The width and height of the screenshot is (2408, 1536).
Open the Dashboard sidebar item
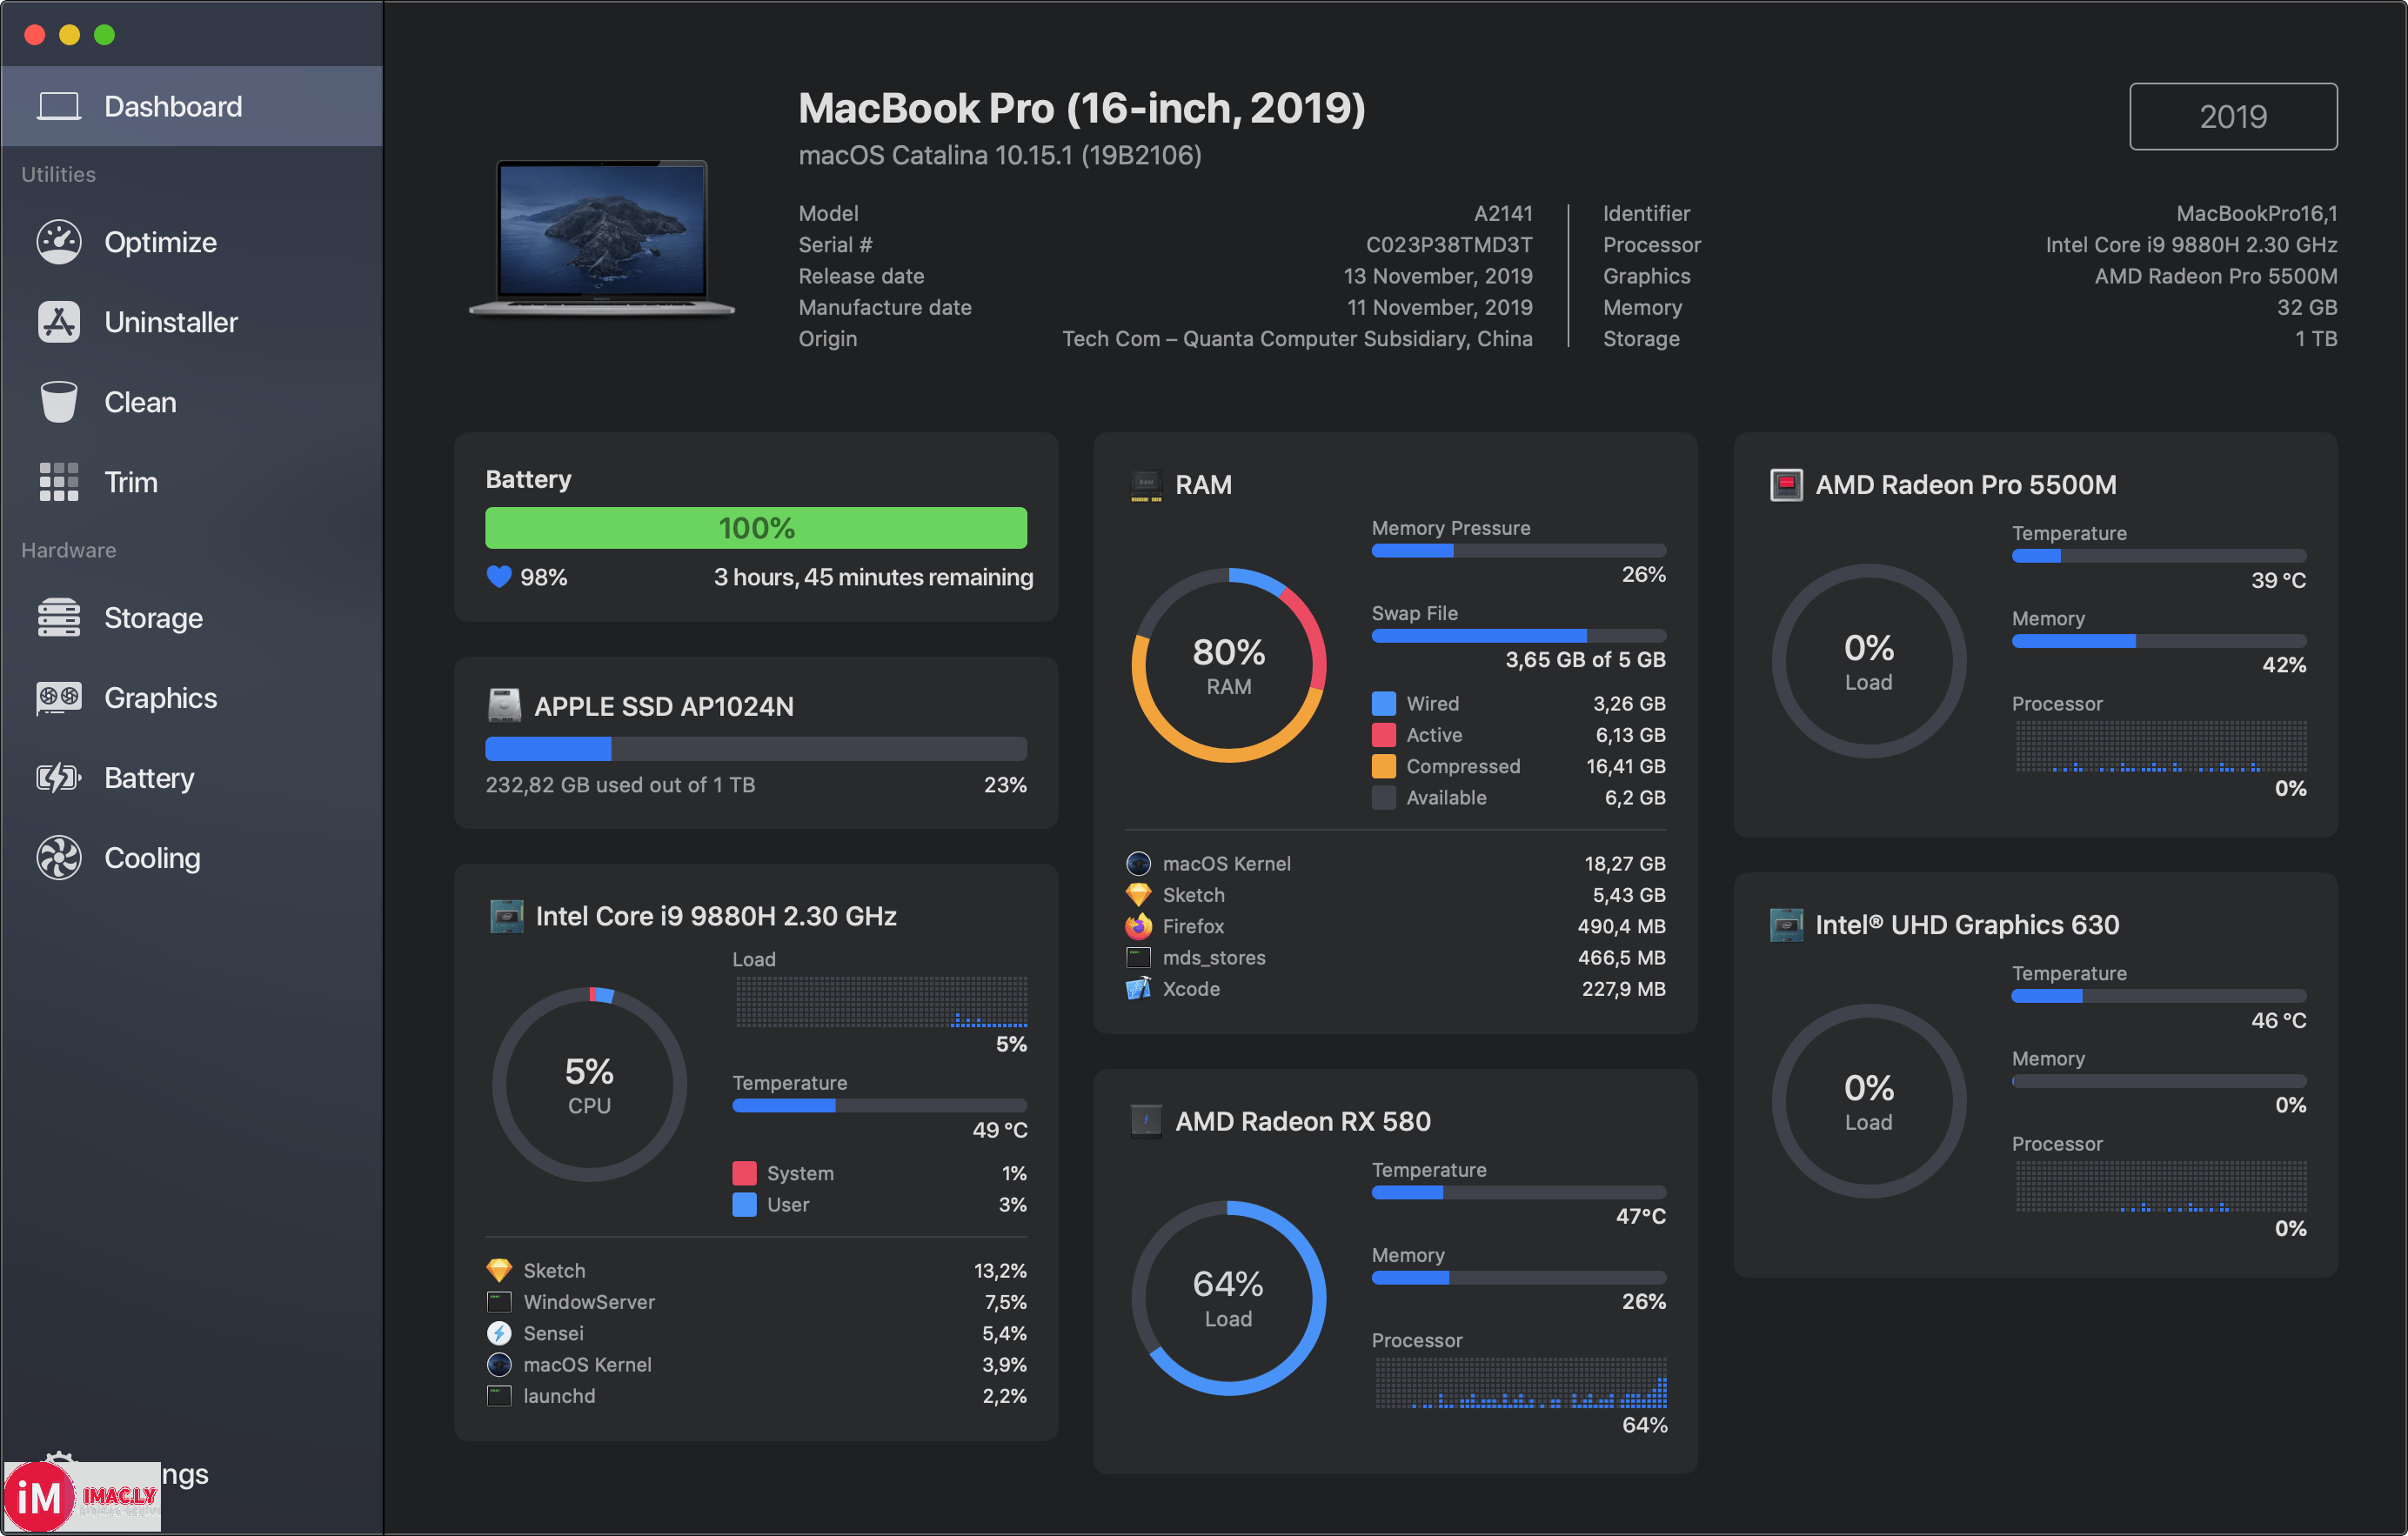click(191, 106)
